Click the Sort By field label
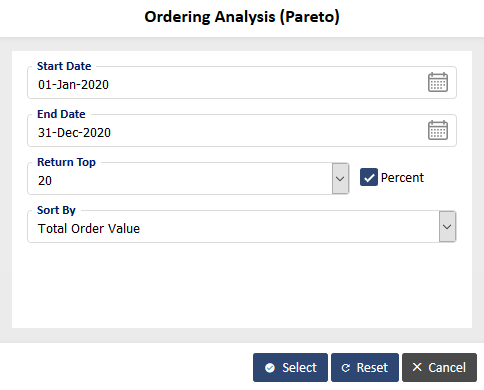Screen dimensions: 484x390 pyautogui.click(x=56, y=210)
